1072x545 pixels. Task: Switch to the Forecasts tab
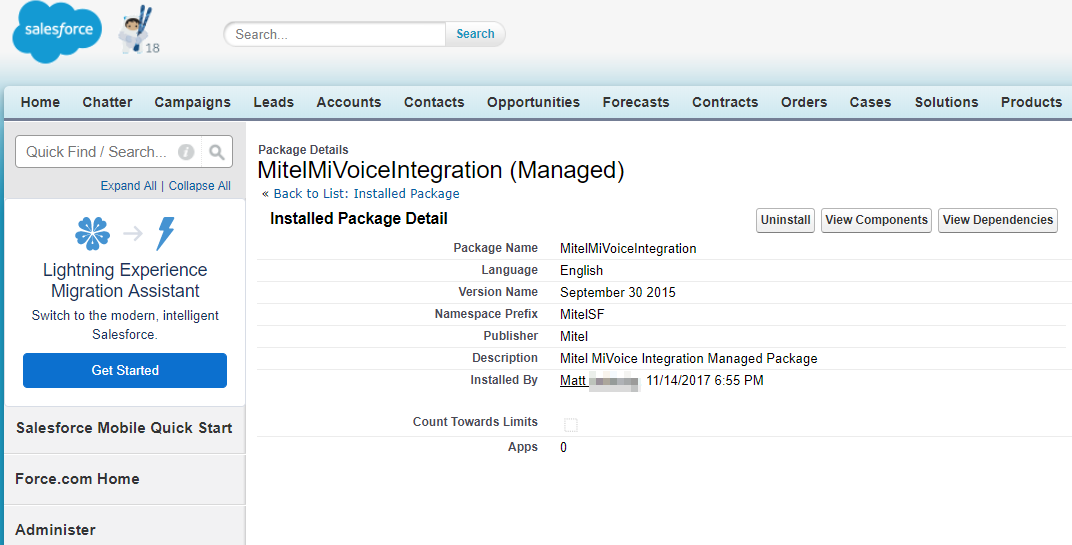point(636,102)
